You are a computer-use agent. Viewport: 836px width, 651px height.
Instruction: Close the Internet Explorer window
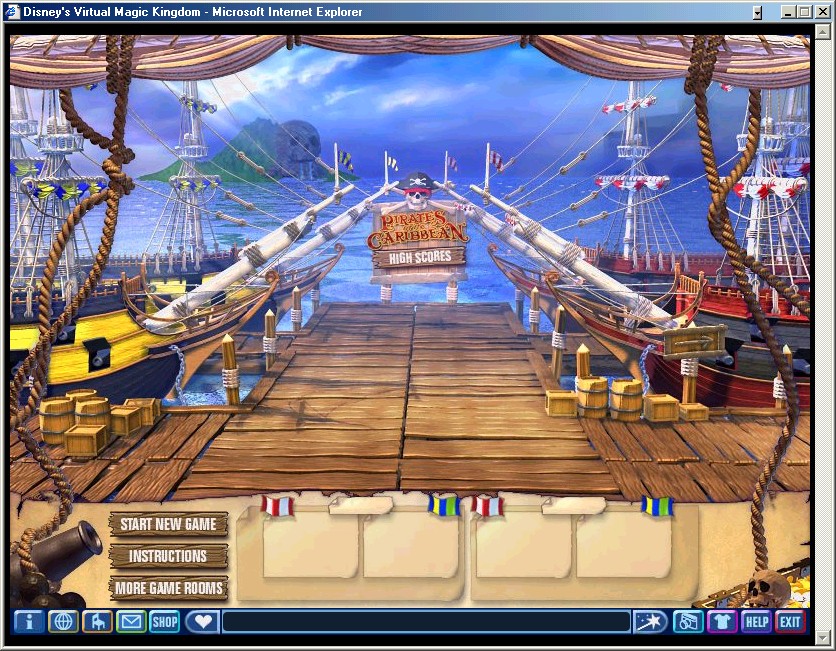pos(822,12)
